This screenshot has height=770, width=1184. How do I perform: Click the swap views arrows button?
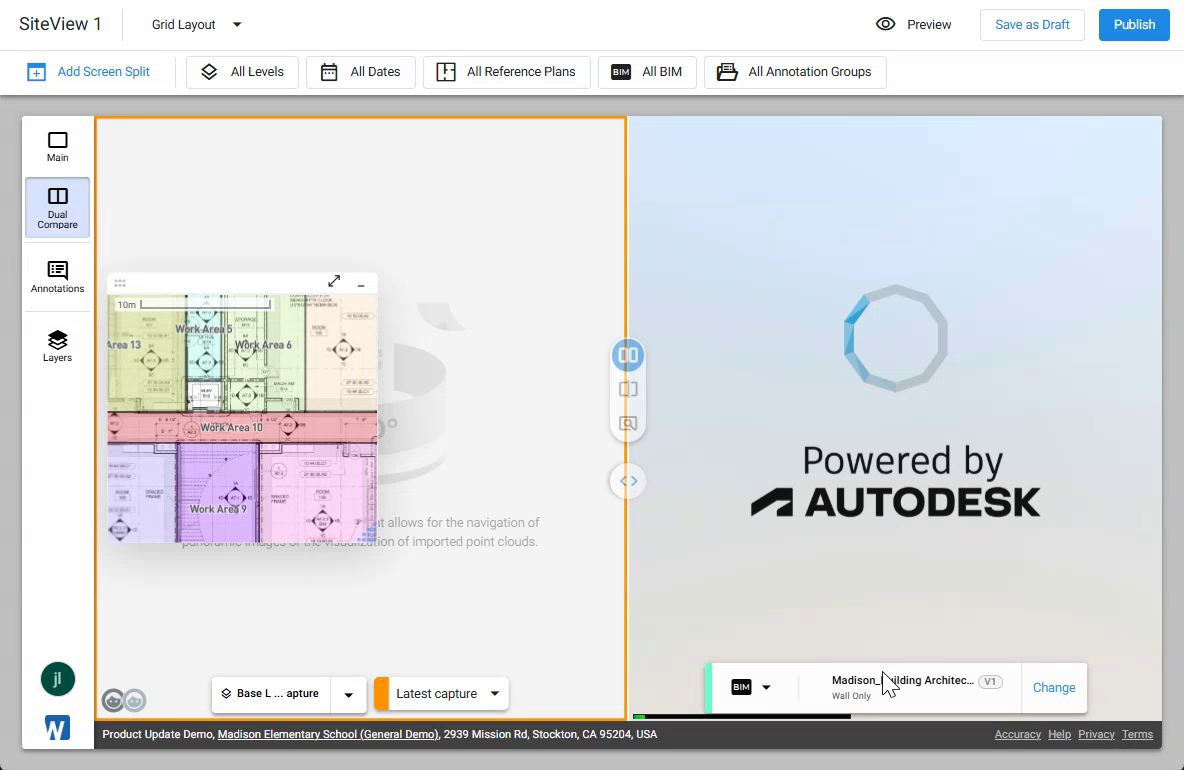point(627,481)
